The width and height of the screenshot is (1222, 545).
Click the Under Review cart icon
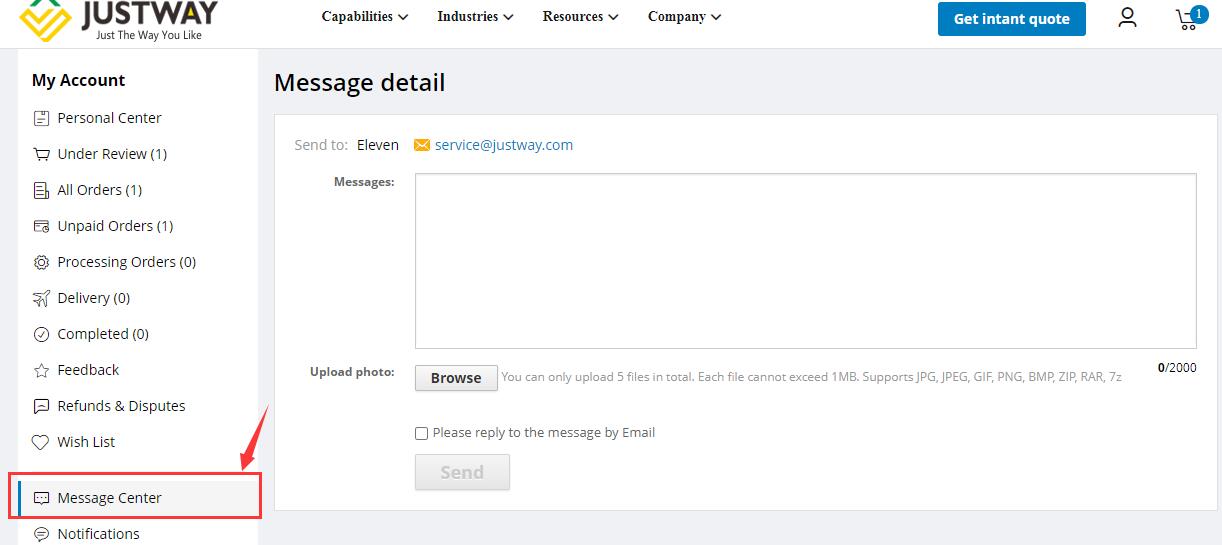coord(41,154)
